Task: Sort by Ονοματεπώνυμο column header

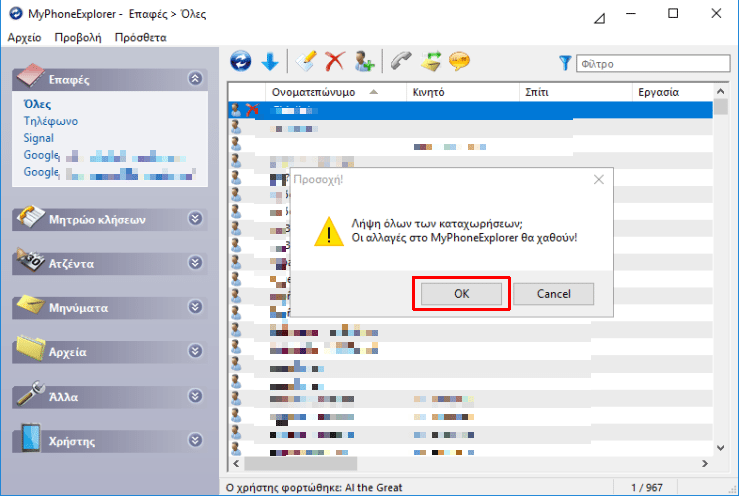Action: click(336, 92)
